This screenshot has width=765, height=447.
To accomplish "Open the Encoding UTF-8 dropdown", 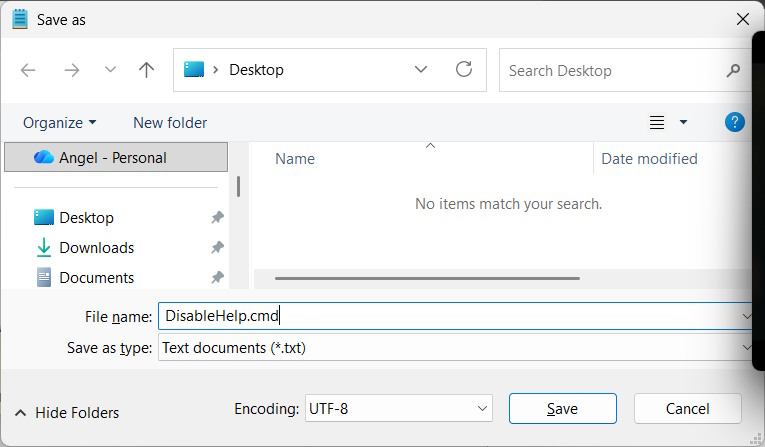I will click(x=399, y=408).
